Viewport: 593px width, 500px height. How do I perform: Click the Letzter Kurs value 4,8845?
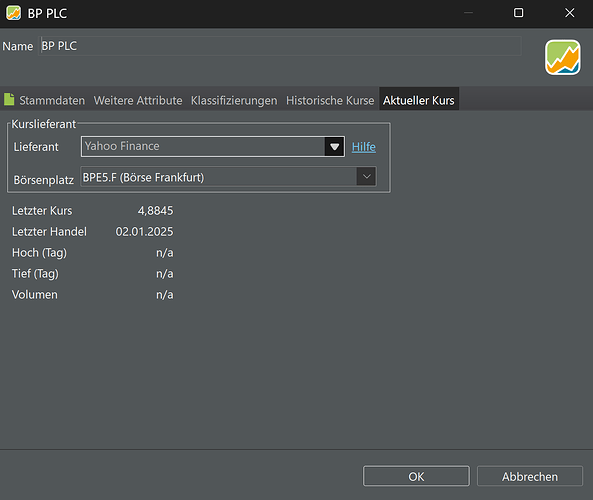[x=155, y=211]
